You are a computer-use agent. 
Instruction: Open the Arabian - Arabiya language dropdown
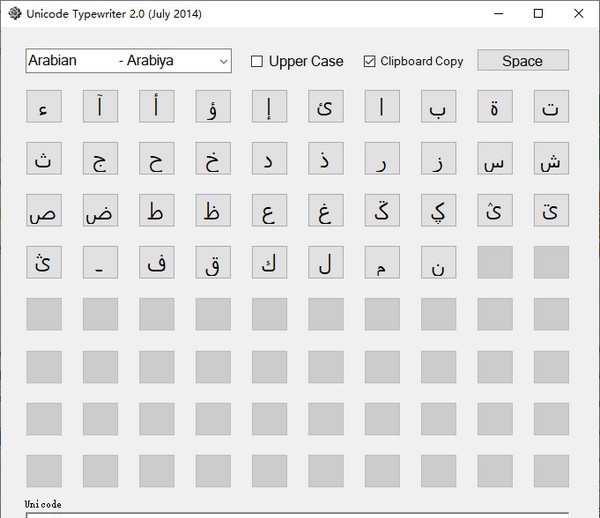(129, 60)
